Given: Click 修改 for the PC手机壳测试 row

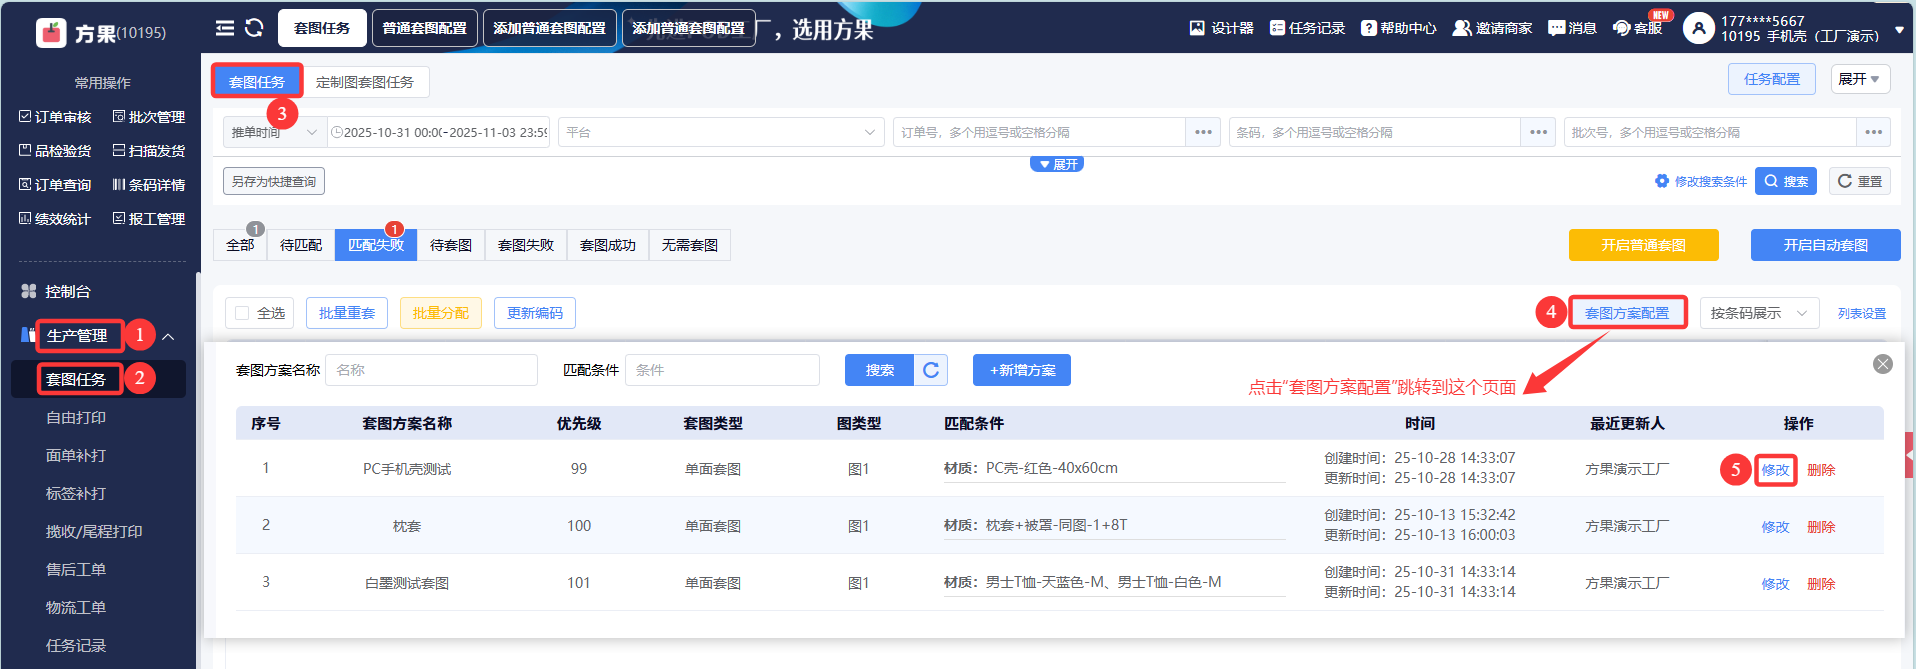Looking at the screenshot, I should pyautogui.click(x=1775, y=470).
